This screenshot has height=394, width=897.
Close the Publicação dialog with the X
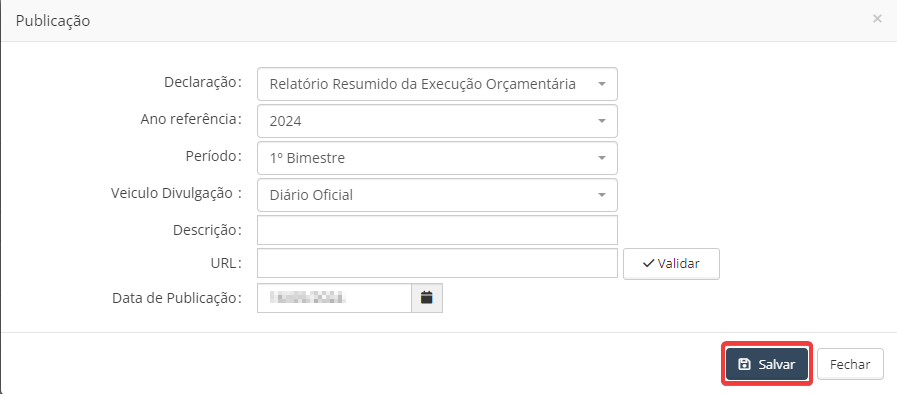coord(877,19)
